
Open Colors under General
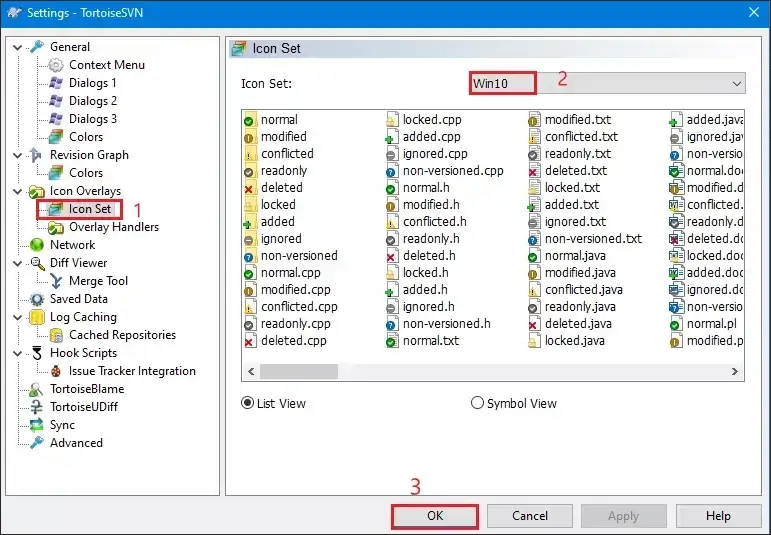[86, 137]
